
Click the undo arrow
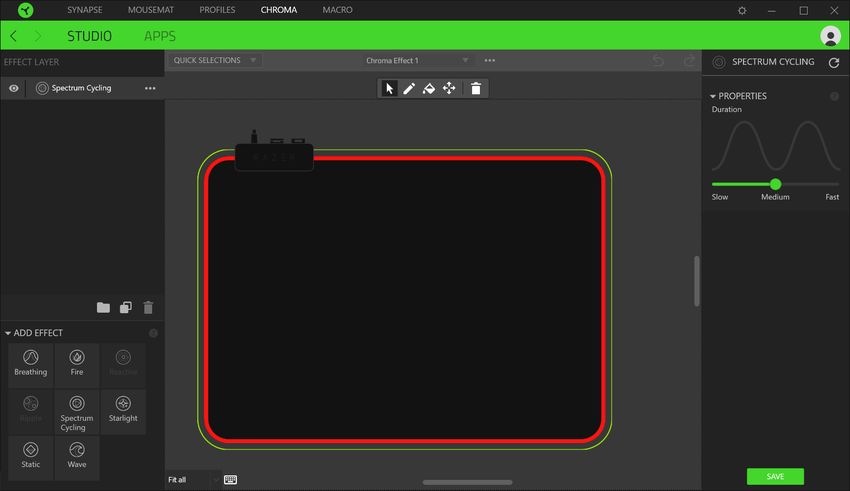coord(658,60)
